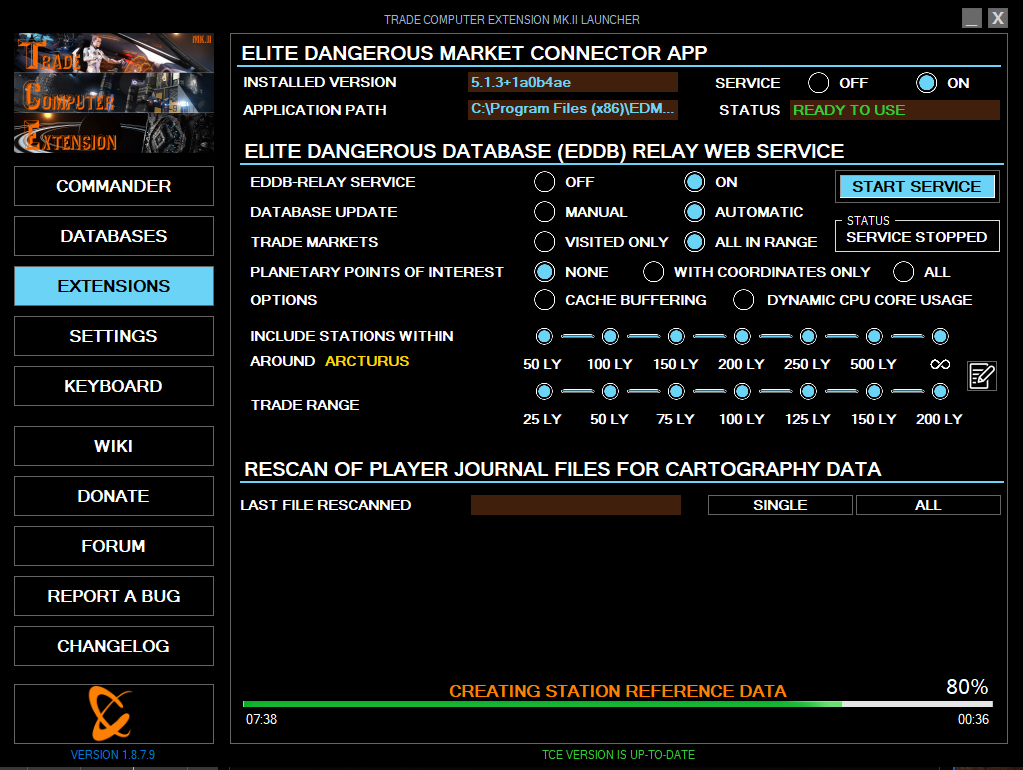Click the ARCTURUS system name

point(367,361)
